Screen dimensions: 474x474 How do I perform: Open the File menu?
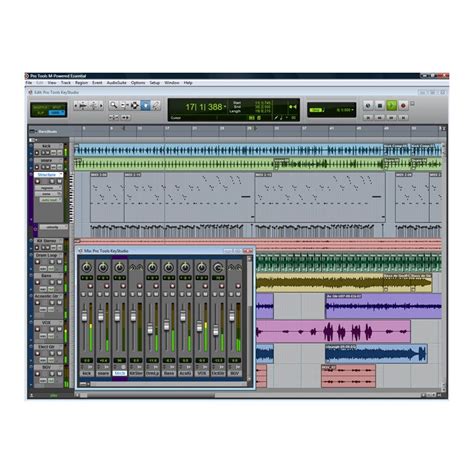(29, 83)
